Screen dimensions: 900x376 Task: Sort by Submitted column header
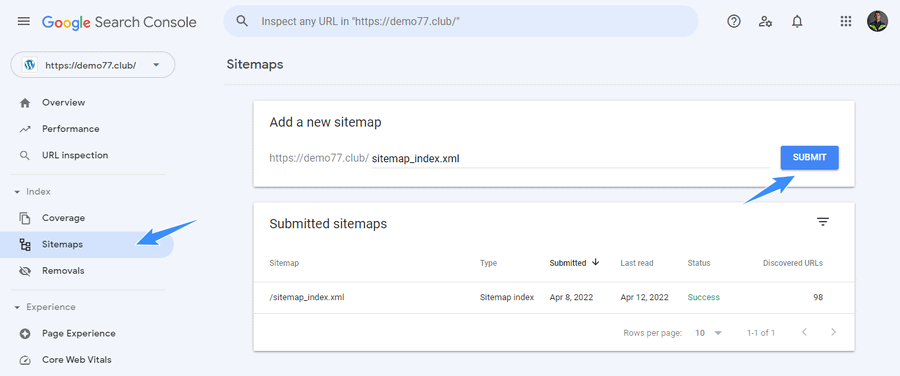(568, 263)
